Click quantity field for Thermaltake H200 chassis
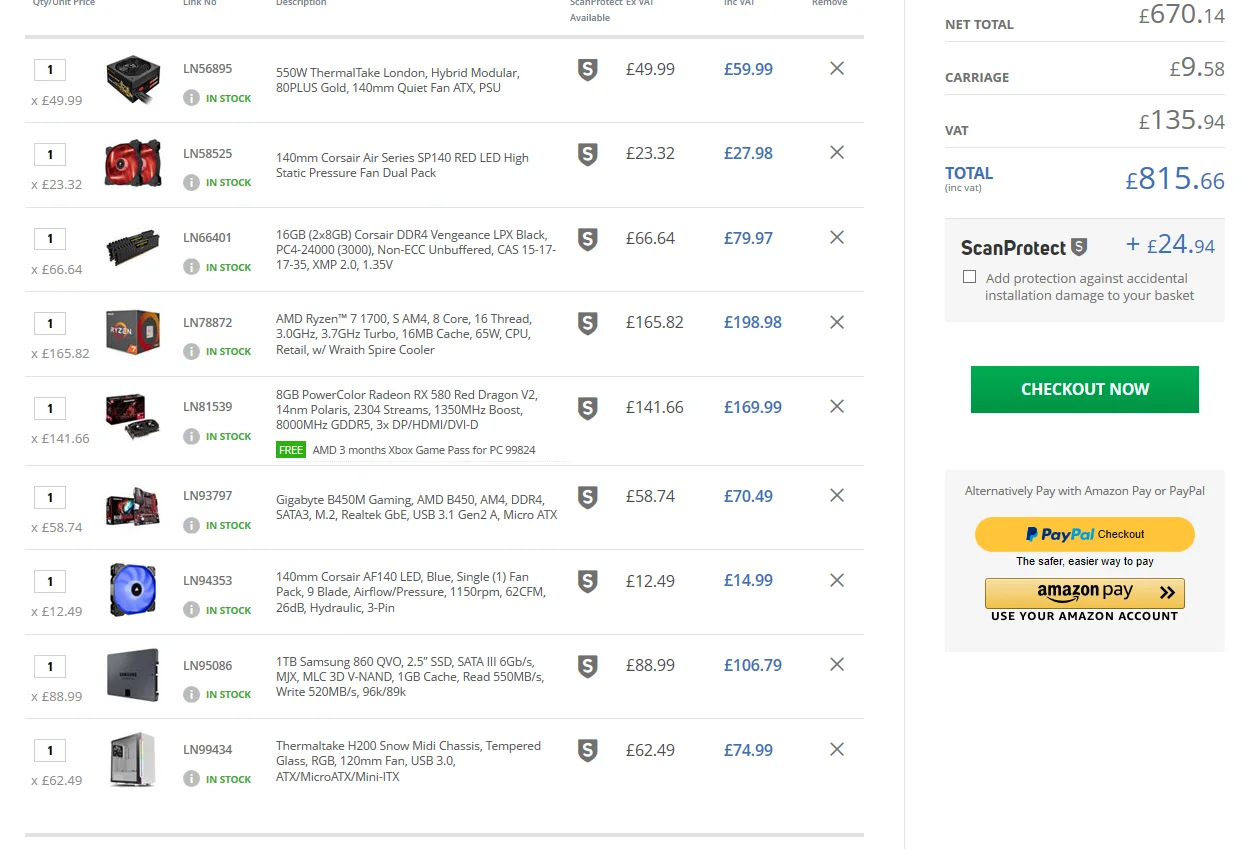 [50, 750]
